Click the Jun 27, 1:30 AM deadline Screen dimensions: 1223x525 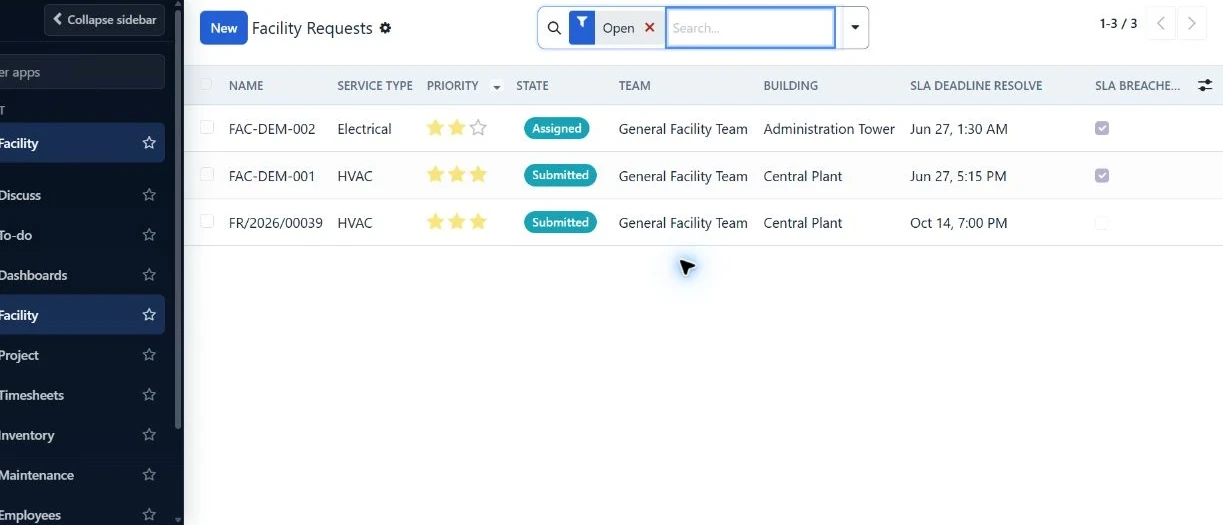(x=959, y=129)
